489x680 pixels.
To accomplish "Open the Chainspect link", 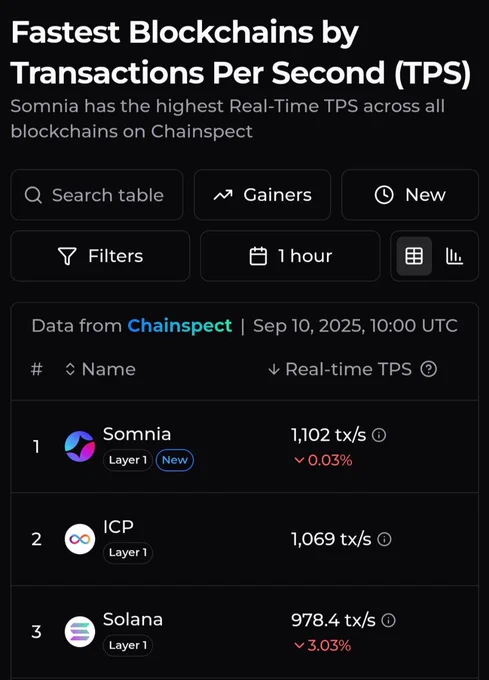I will 179,326.
